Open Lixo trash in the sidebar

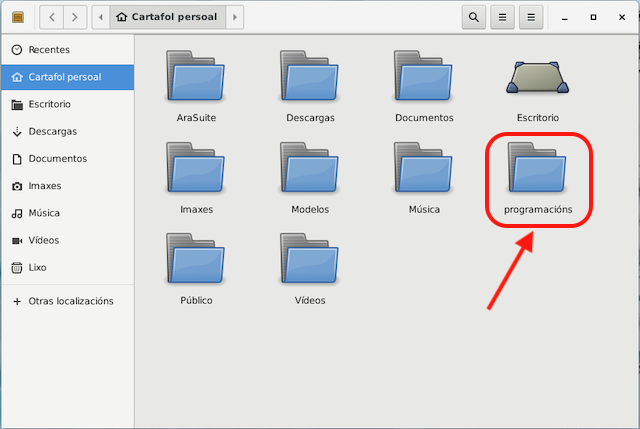click(39, 268)
